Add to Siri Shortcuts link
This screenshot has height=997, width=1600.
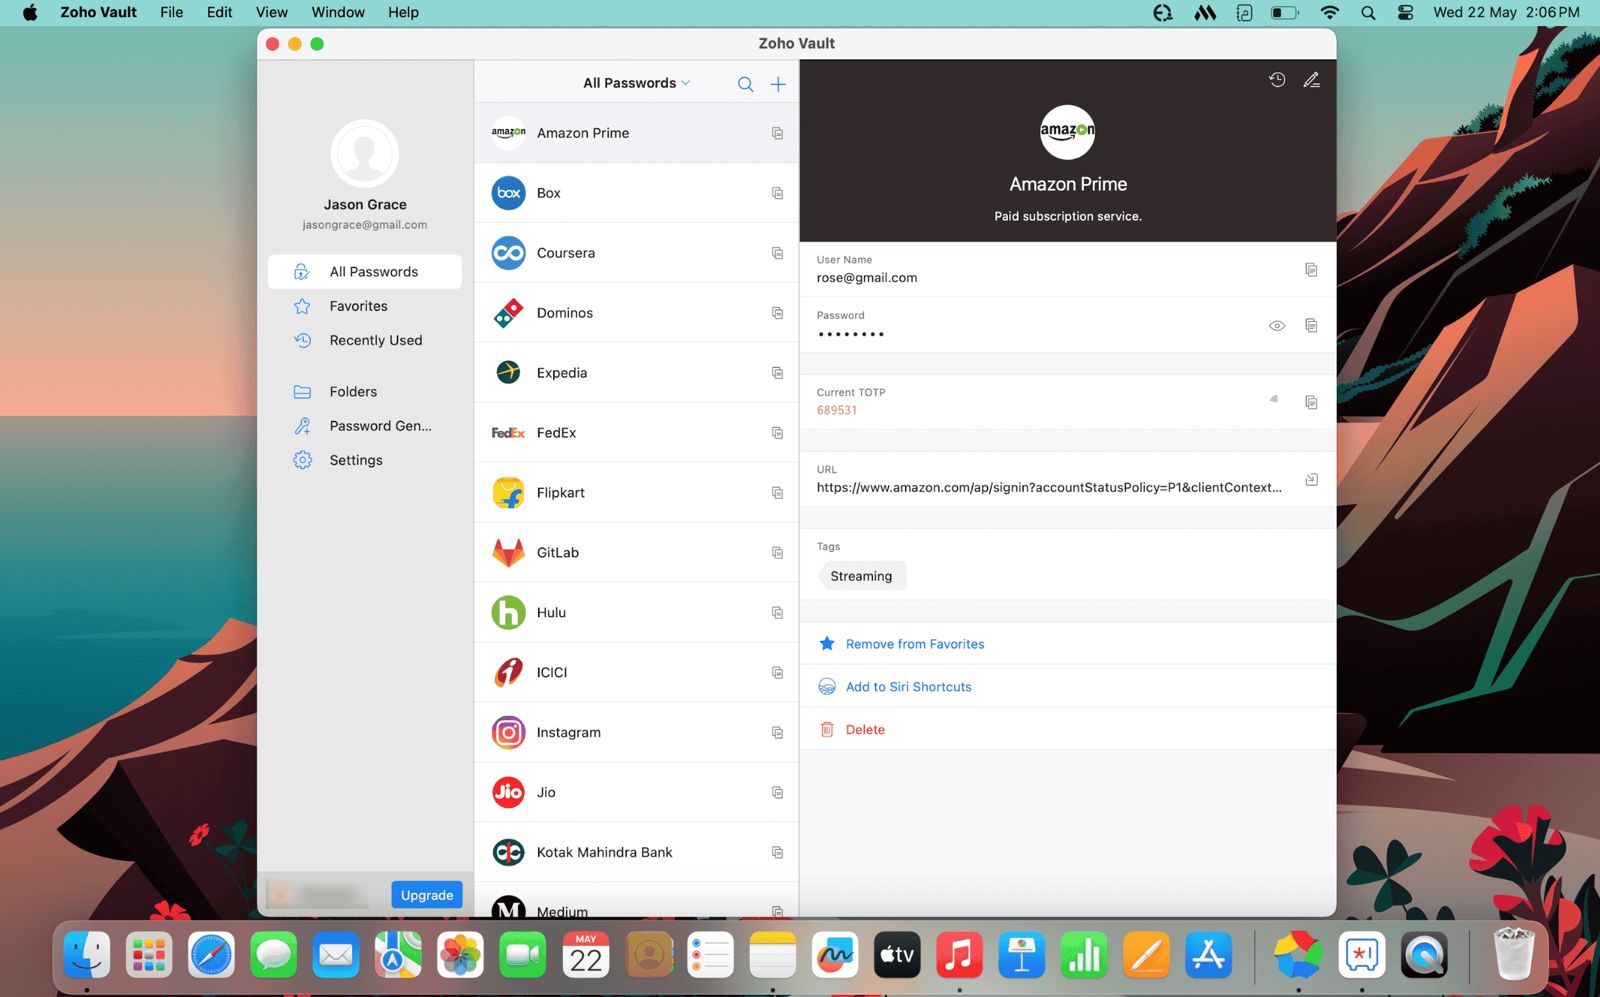908,687
